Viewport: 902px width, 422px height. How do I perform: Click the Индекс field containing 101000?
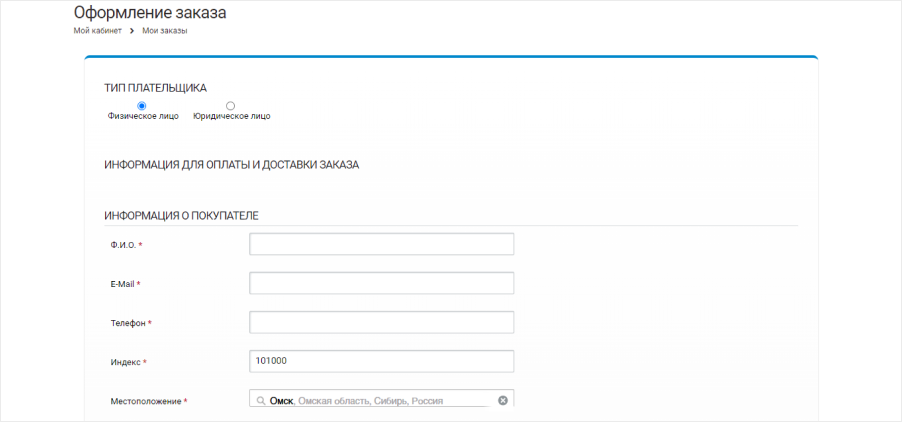(x=381, y=361)
